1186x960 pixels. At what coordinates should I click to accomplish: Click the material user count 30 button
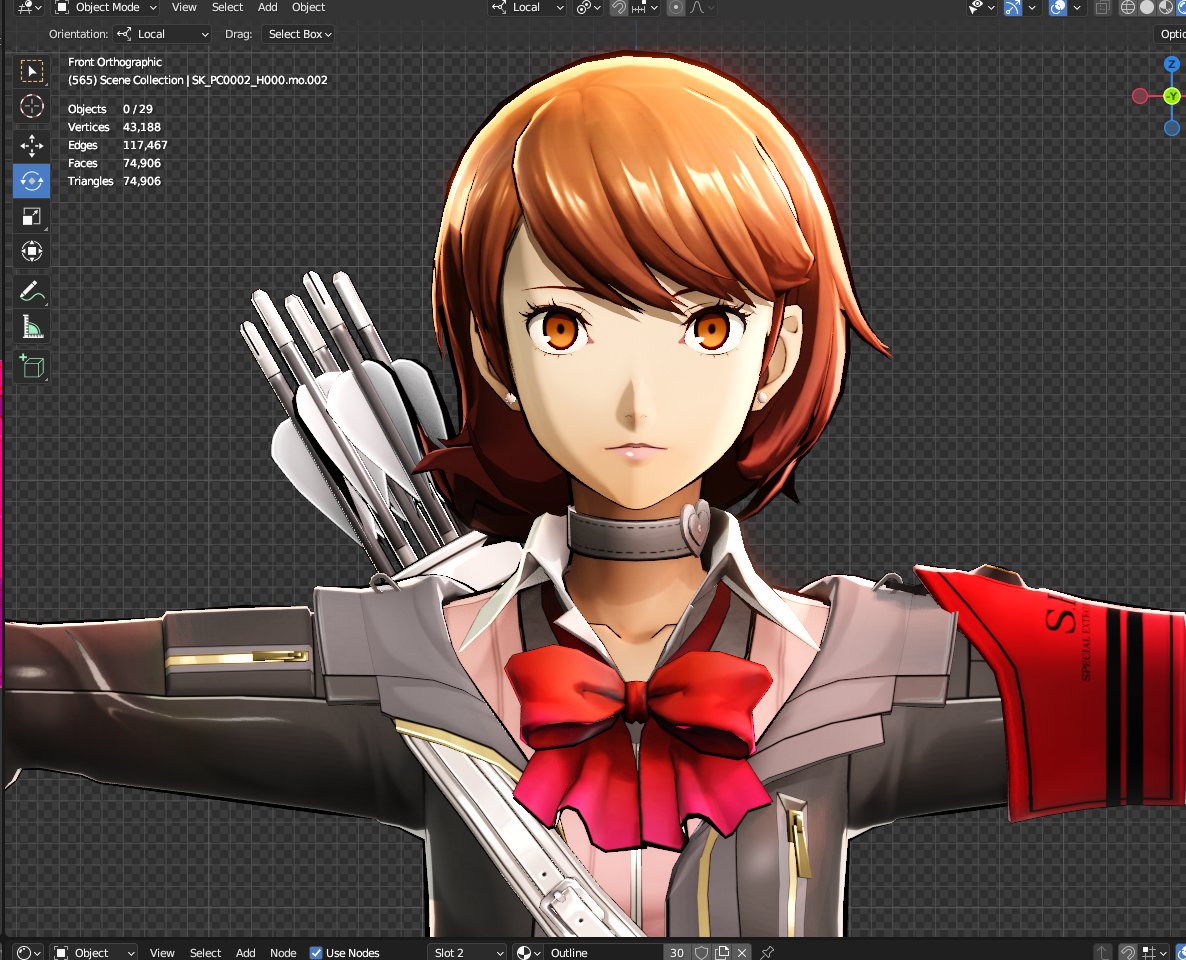point(677,952)
